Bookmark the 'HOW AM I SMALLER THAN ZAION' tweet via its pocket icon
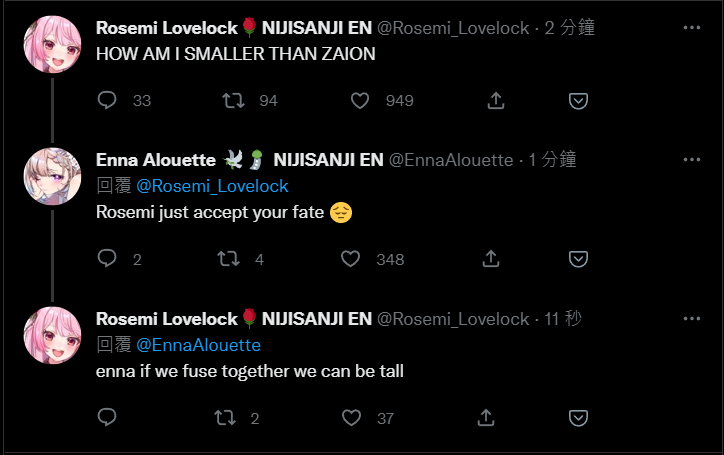 click(x=578, y=101)
